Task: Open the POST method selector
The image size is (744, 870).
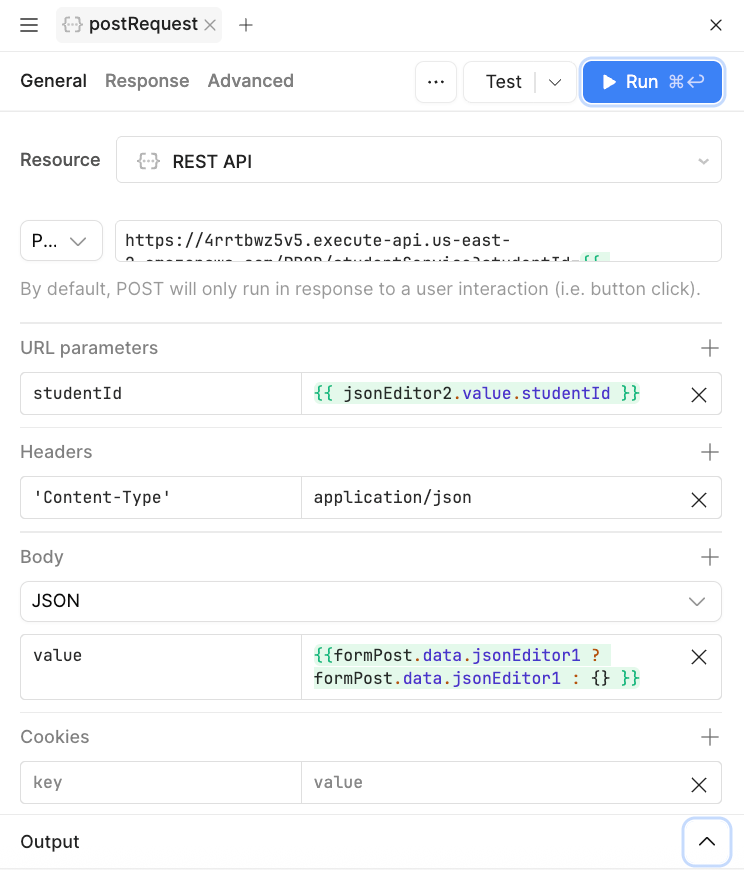Action: [x=61, y=240]
